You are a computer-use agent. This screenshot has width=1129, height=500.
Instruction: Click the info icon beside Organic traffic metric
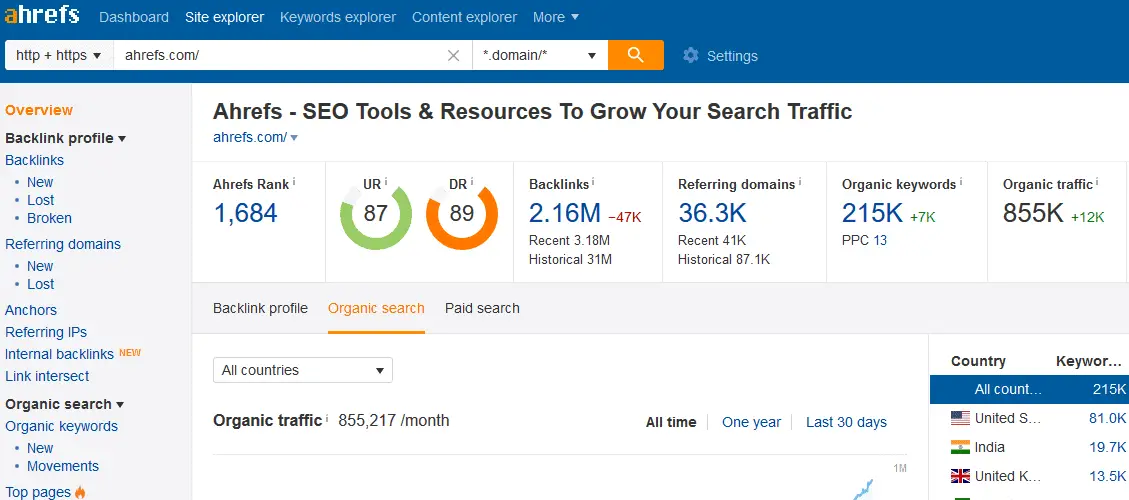coord(1097,182)
